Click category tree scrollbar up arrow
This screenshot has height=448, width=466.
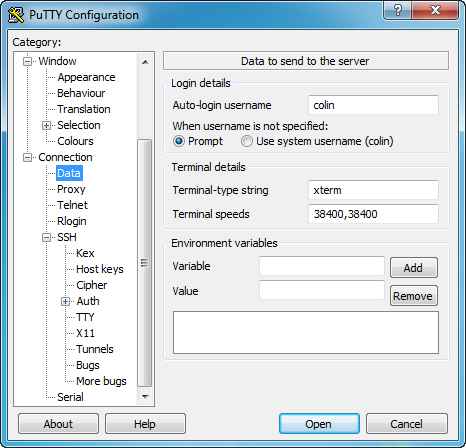pos(145,62)
